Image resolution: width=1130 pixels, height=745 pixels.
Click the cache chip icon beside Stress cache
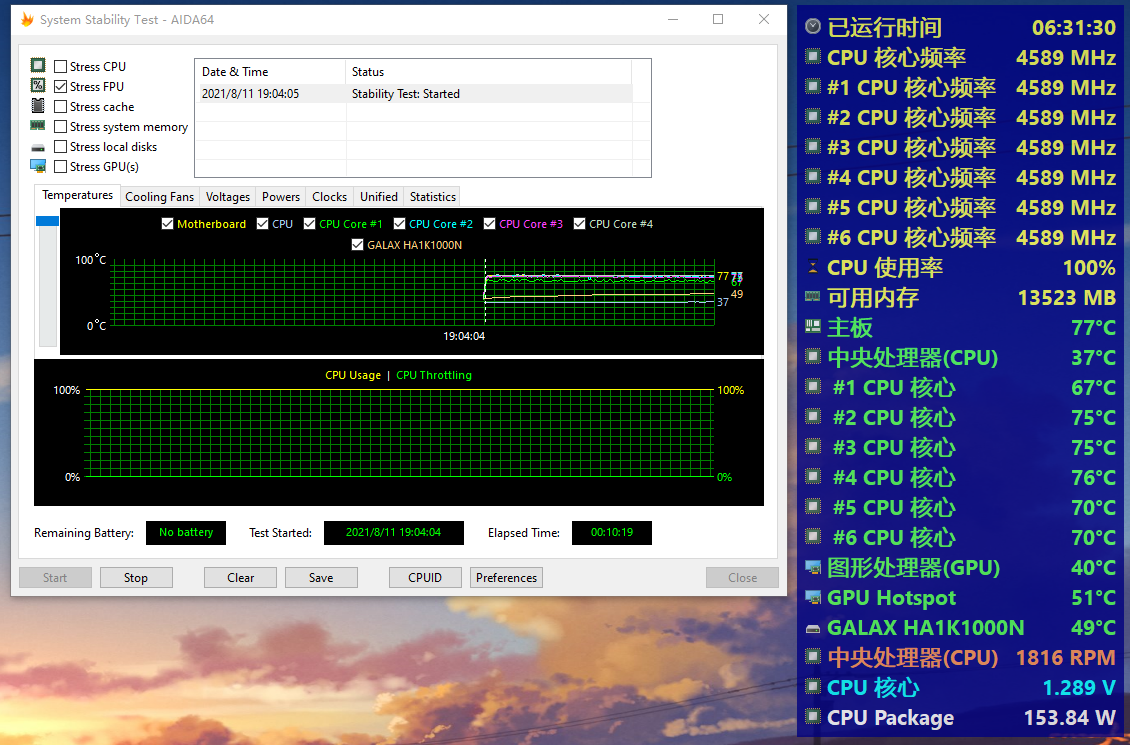38,106
